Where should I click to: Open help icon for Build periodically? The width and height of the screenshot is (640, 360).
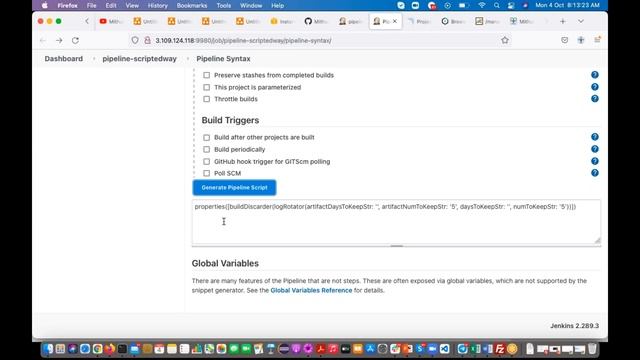click(x=595, y=149)
